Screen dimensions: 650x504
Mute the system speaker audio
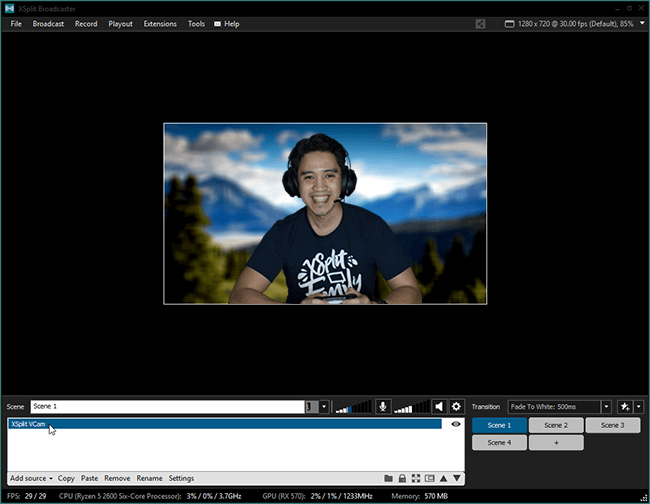[x=439, y=407]
